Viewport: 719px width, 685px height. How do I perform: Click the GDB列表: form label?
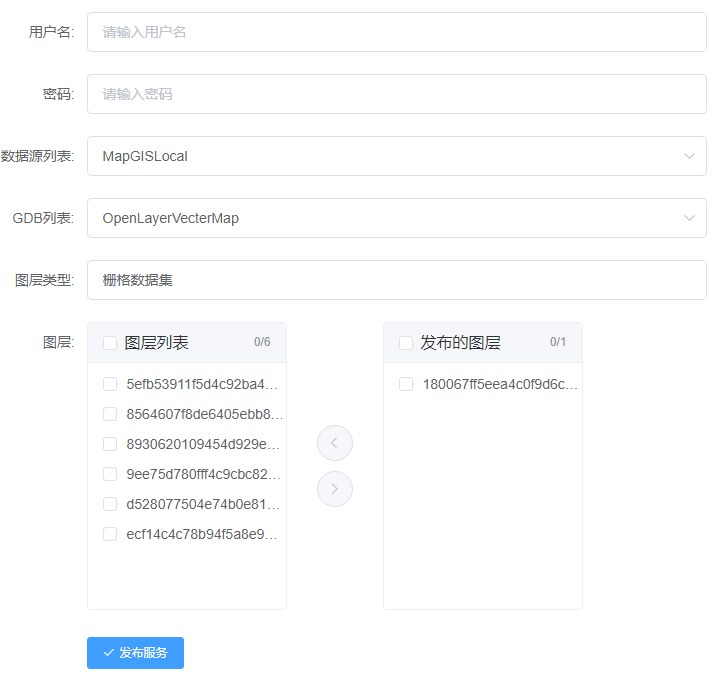pyautogui.click(x=43, y=218)
